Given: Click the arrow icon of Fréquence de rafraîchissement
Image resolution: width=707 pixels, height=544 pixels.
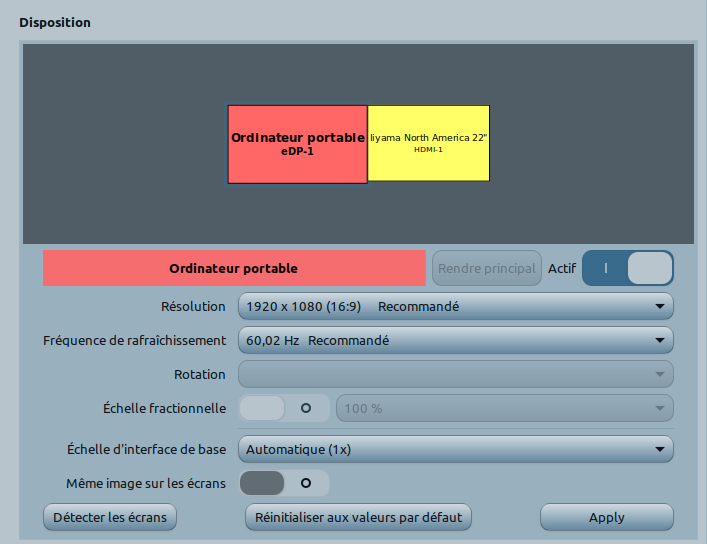Looking at the screenshot, I should tap(659, 341).
